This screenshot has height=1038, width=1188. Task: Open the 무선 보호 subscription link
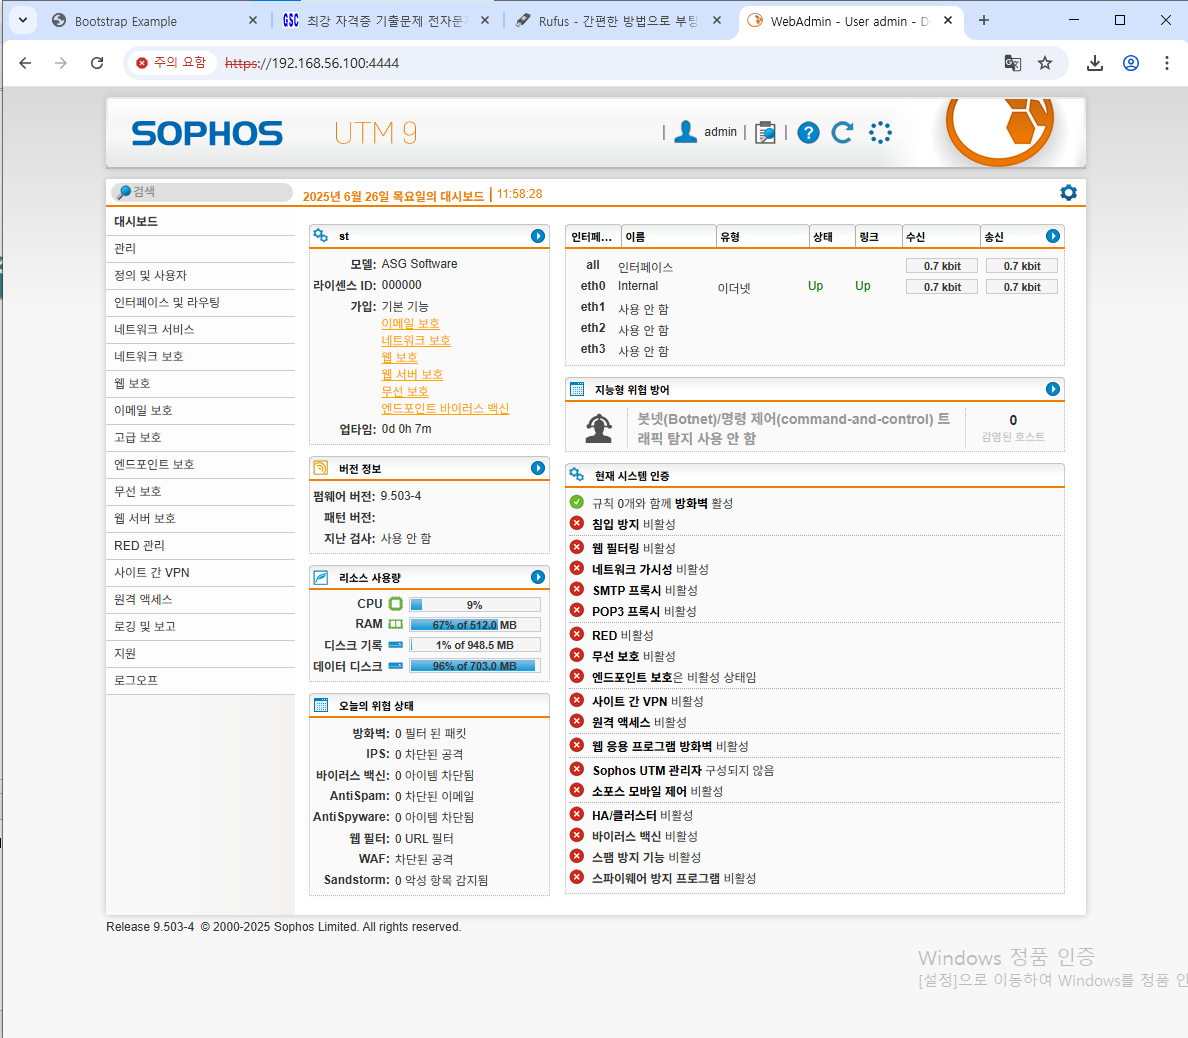point(405,392)
